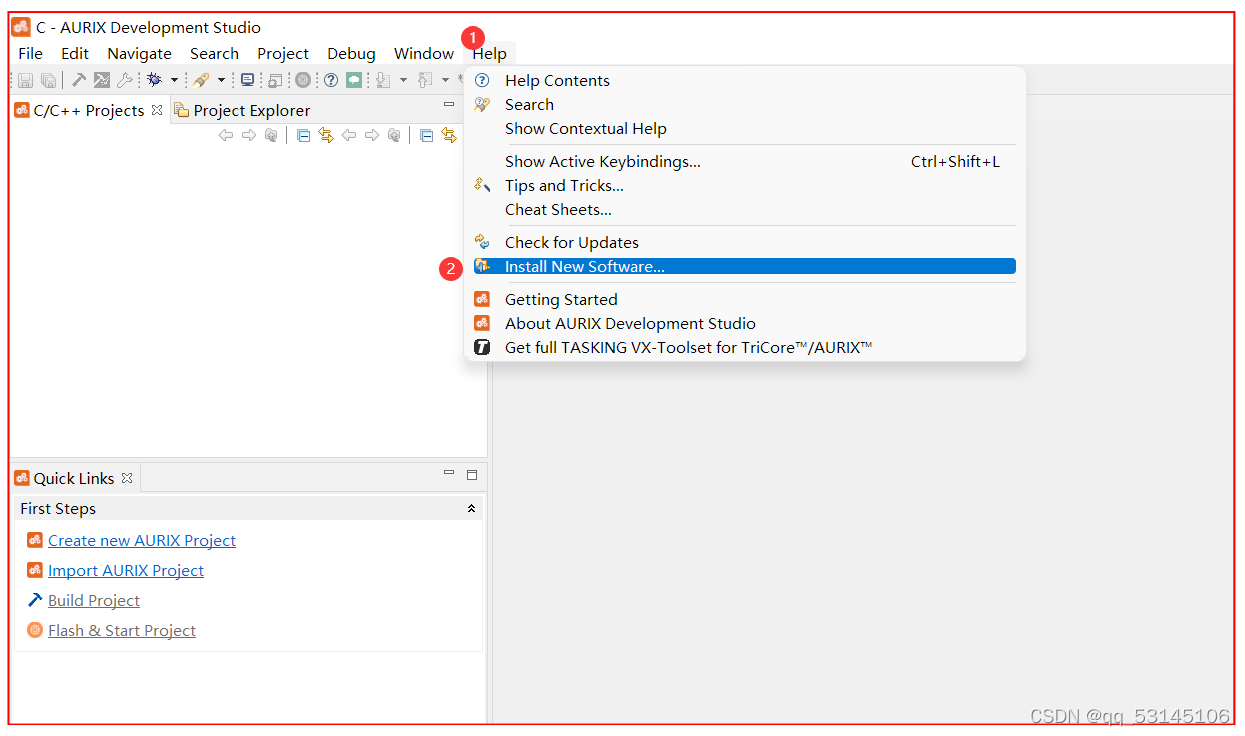Click the Check for Updates menu icon

[x=482, y=242]
